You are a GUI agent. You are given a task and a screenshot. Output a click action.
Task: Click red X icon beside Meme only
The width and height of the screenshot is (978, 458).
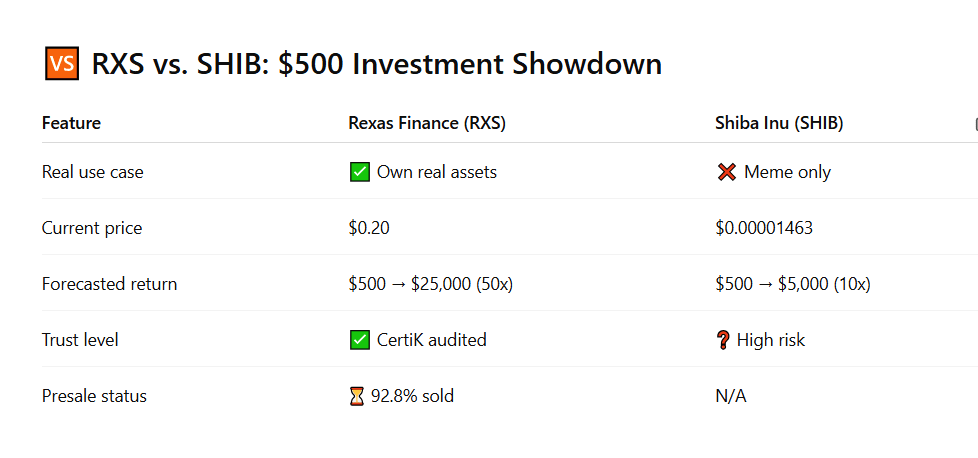click(727, 172)
